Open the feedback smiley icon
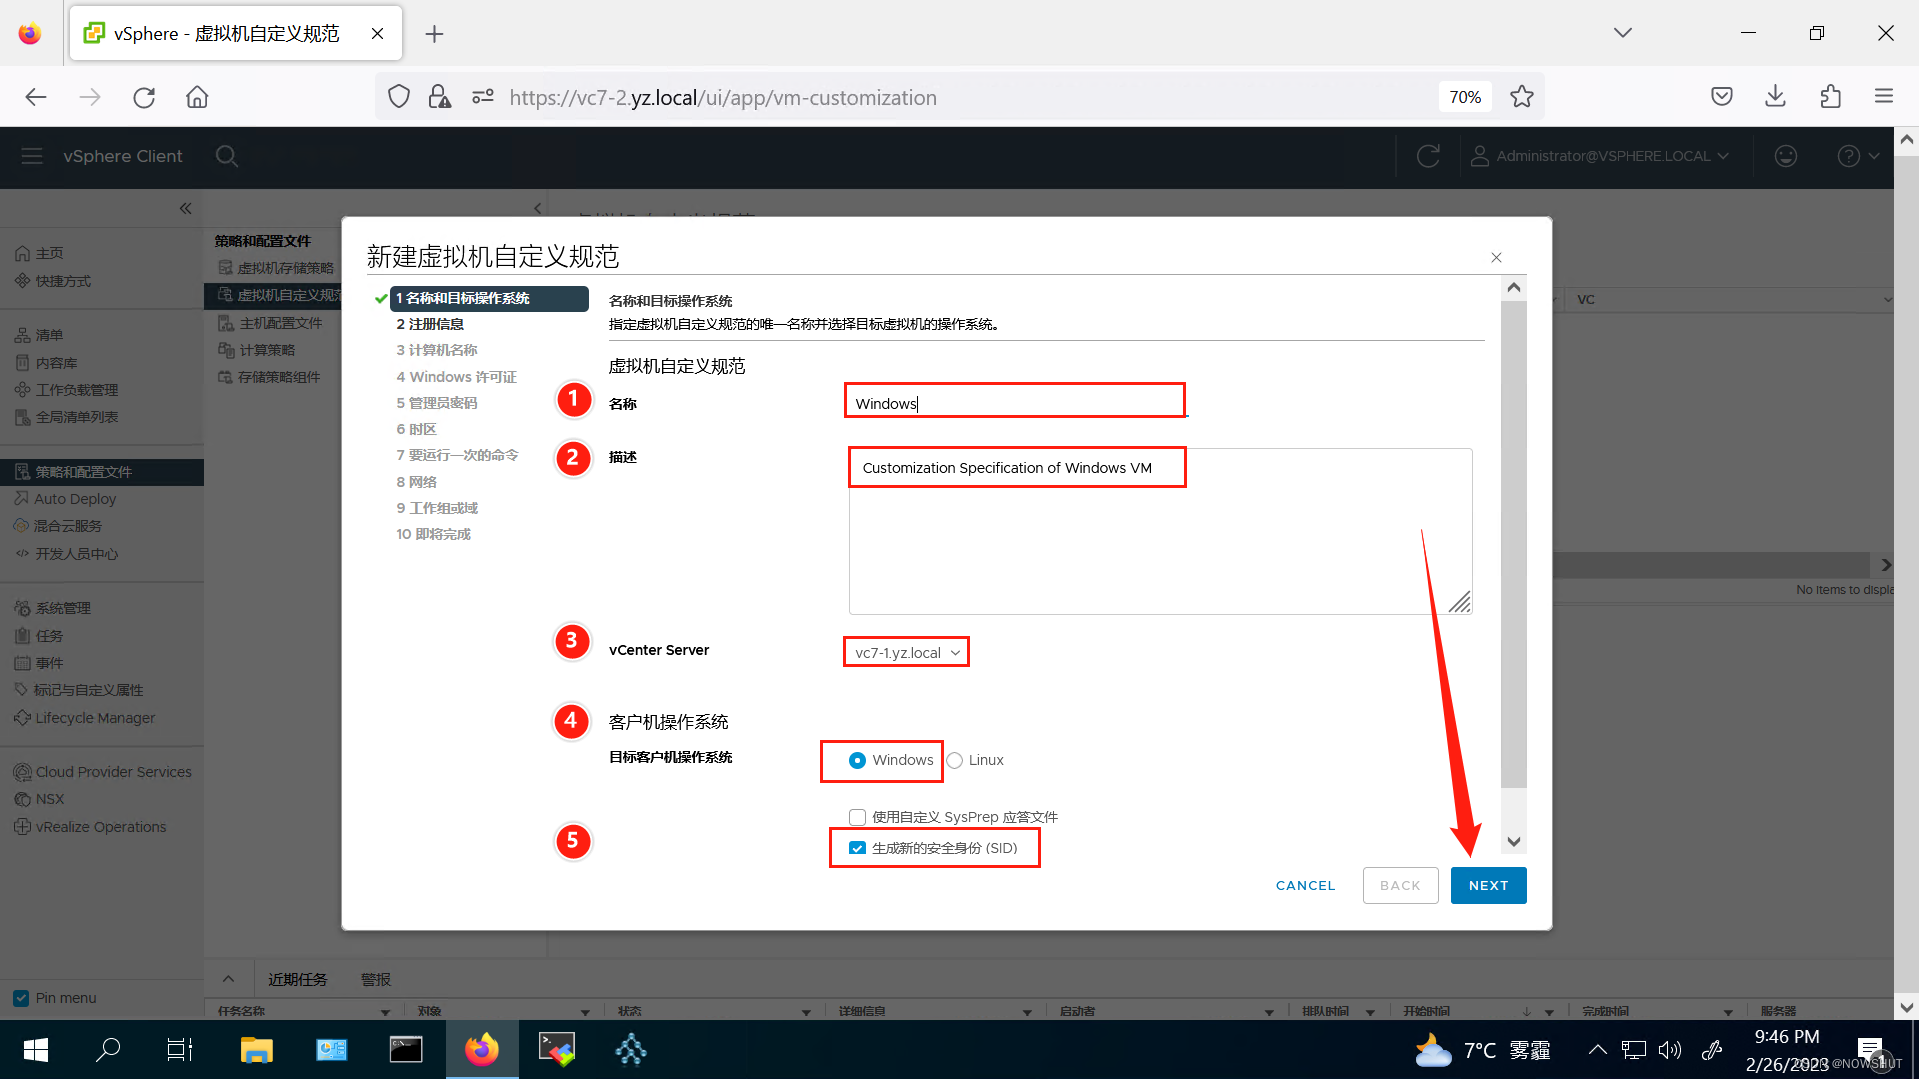Viewport: 1919px width, 1079px height. click(1786, 156)
